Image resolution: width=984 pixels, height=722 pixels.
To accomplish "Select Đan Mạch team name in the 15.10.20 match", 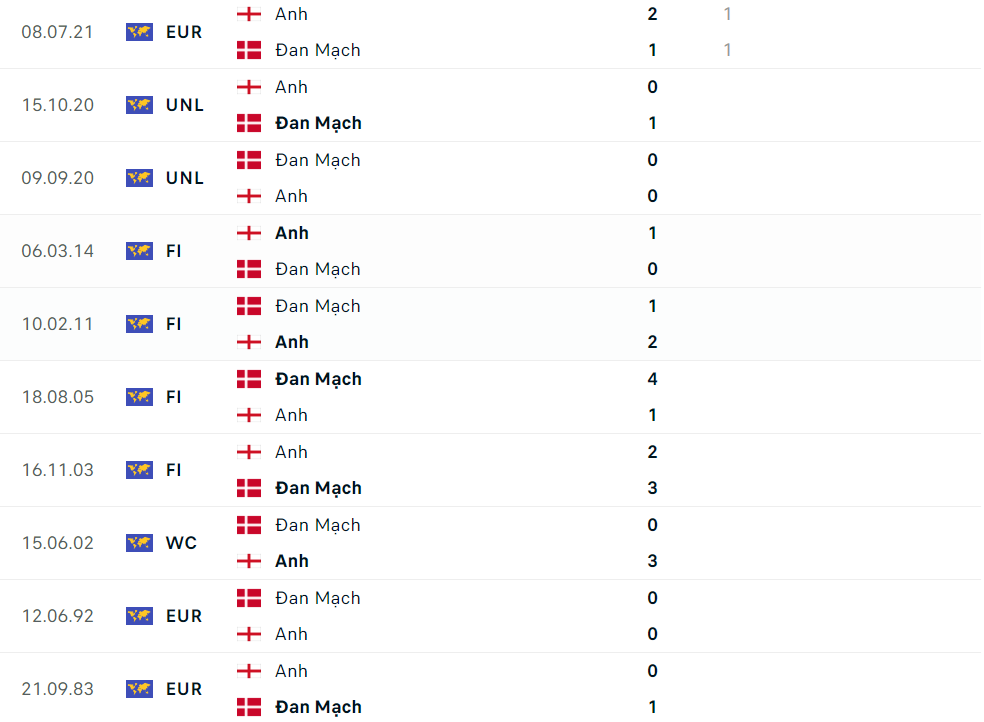I will click(318, 123).
